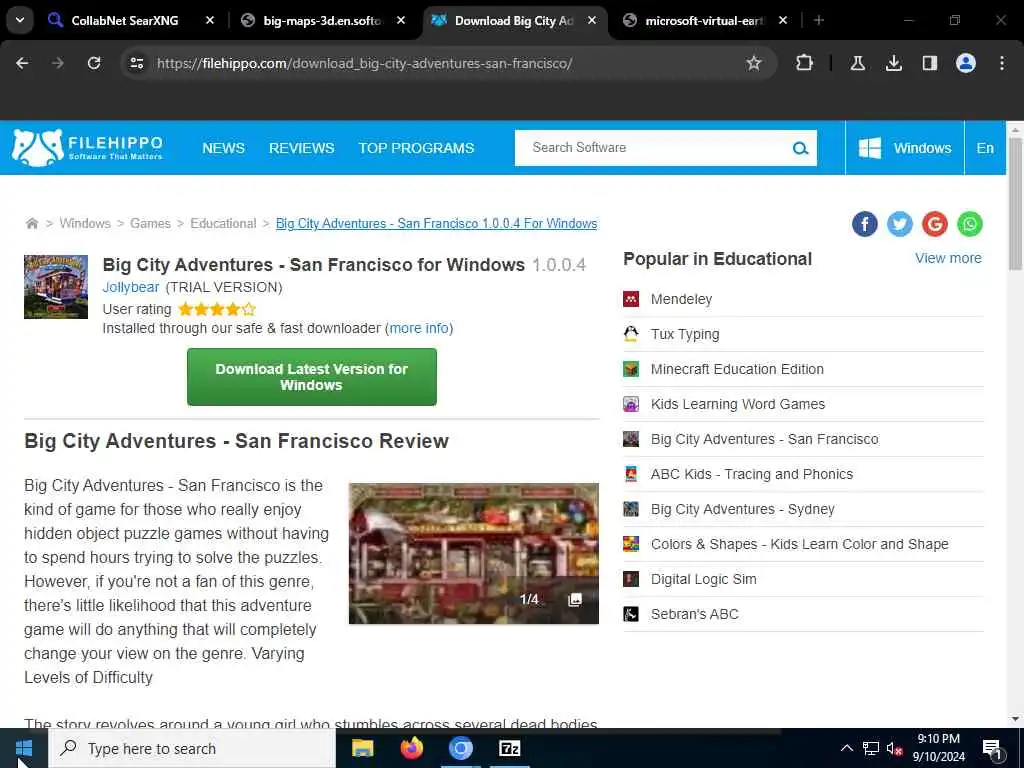Click the 'more info' link
The height and width of the screenshot is (768, 1024).
tap(419, 328)
